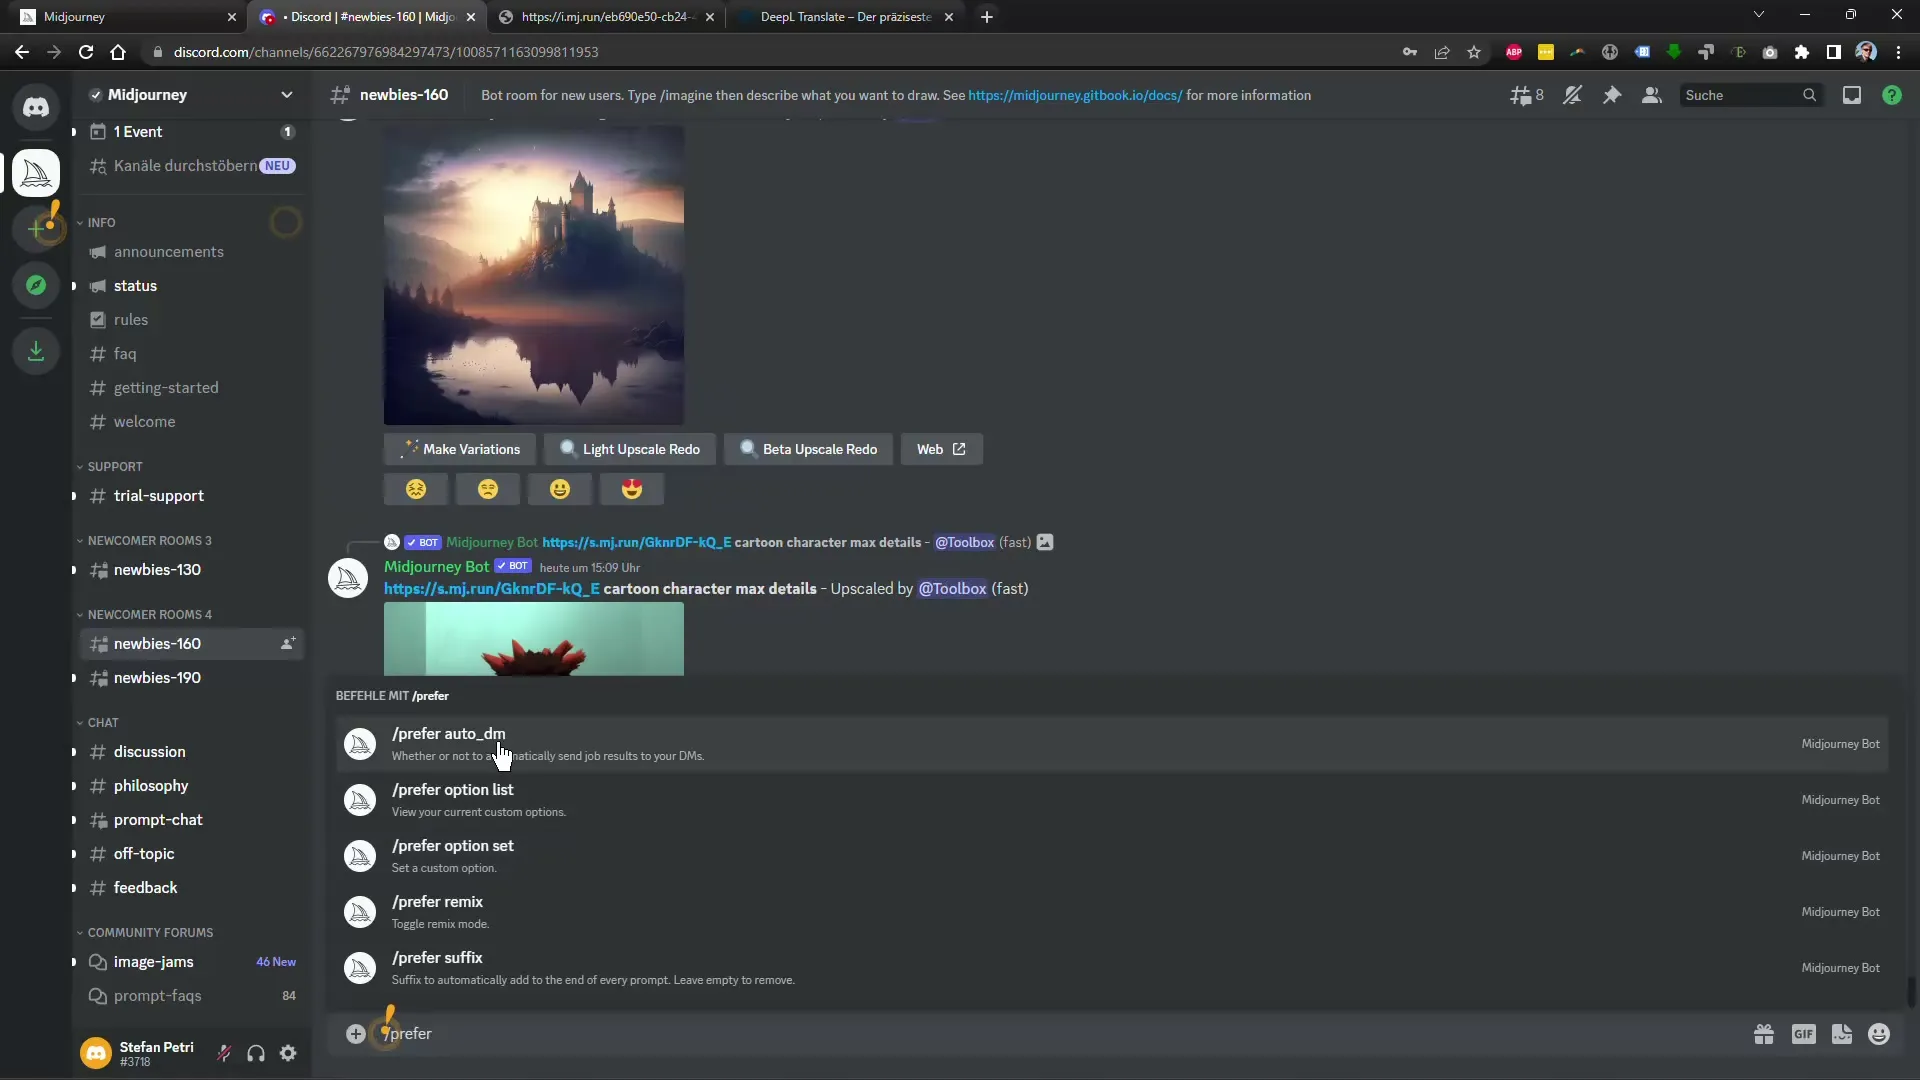Switch to the i.mj.run image tab

607,17
